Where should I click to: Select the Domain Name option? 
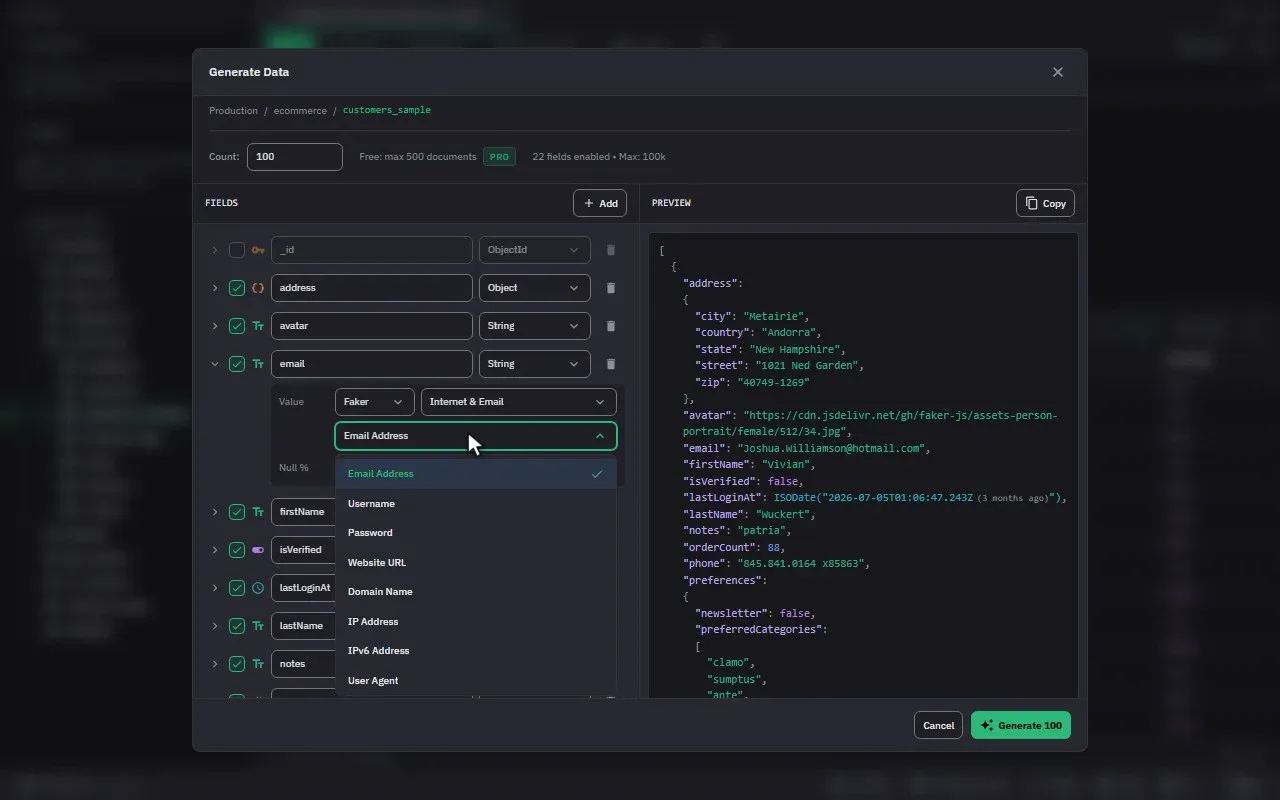(x=476, y=592)
